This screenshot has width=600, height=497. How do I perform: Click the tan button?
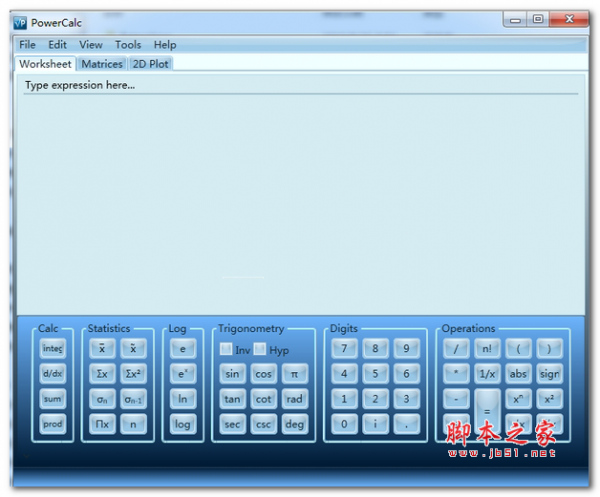pos(232,399)
